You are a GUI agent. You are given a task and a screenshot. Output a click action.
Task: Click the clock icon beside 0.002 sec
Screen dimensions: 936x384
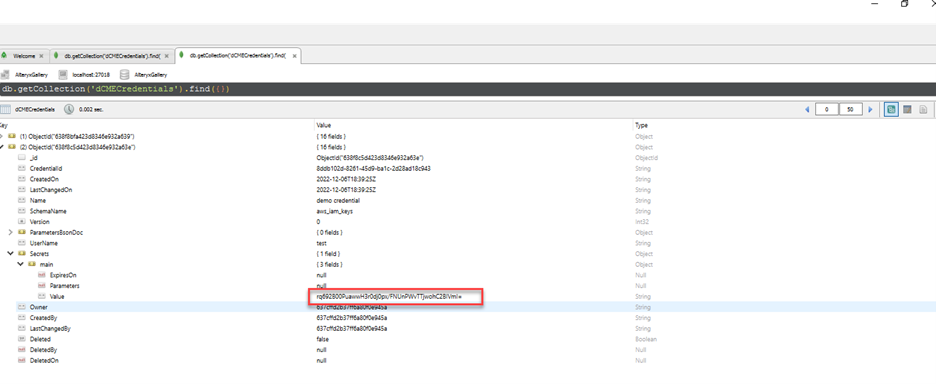tap(69, 109)
